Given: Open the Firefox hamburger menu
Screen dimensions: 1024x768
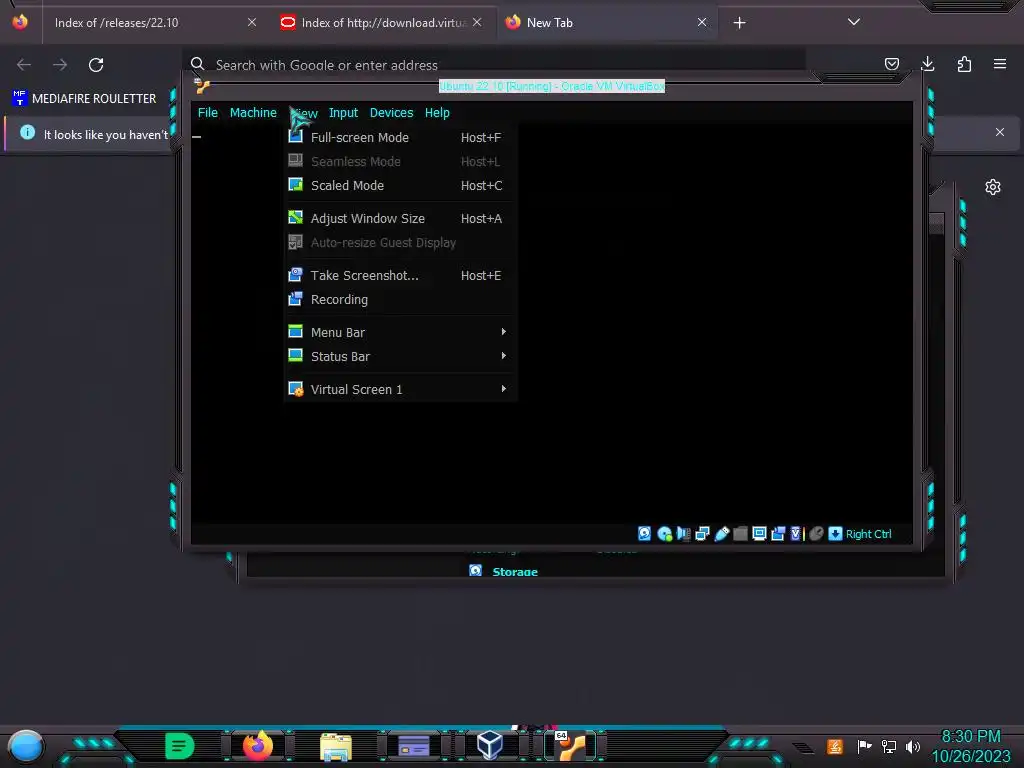Looking at the screenshot, I should pyautogui.click(x=1000, y=64).
